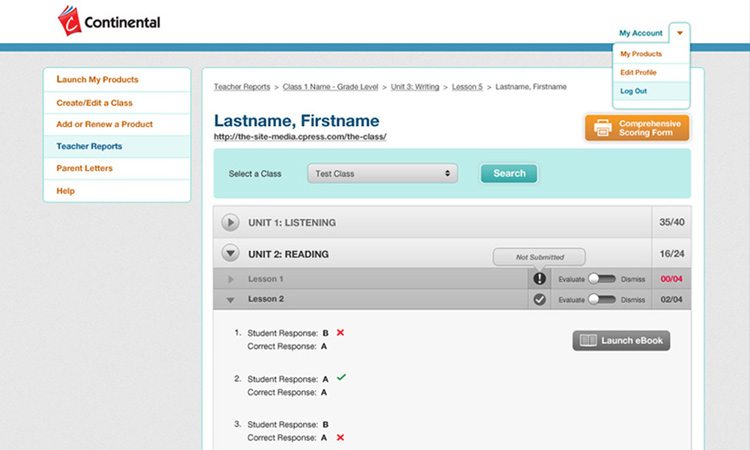
Task: Click red X next to question 1 response
Action: coord(340,332)
